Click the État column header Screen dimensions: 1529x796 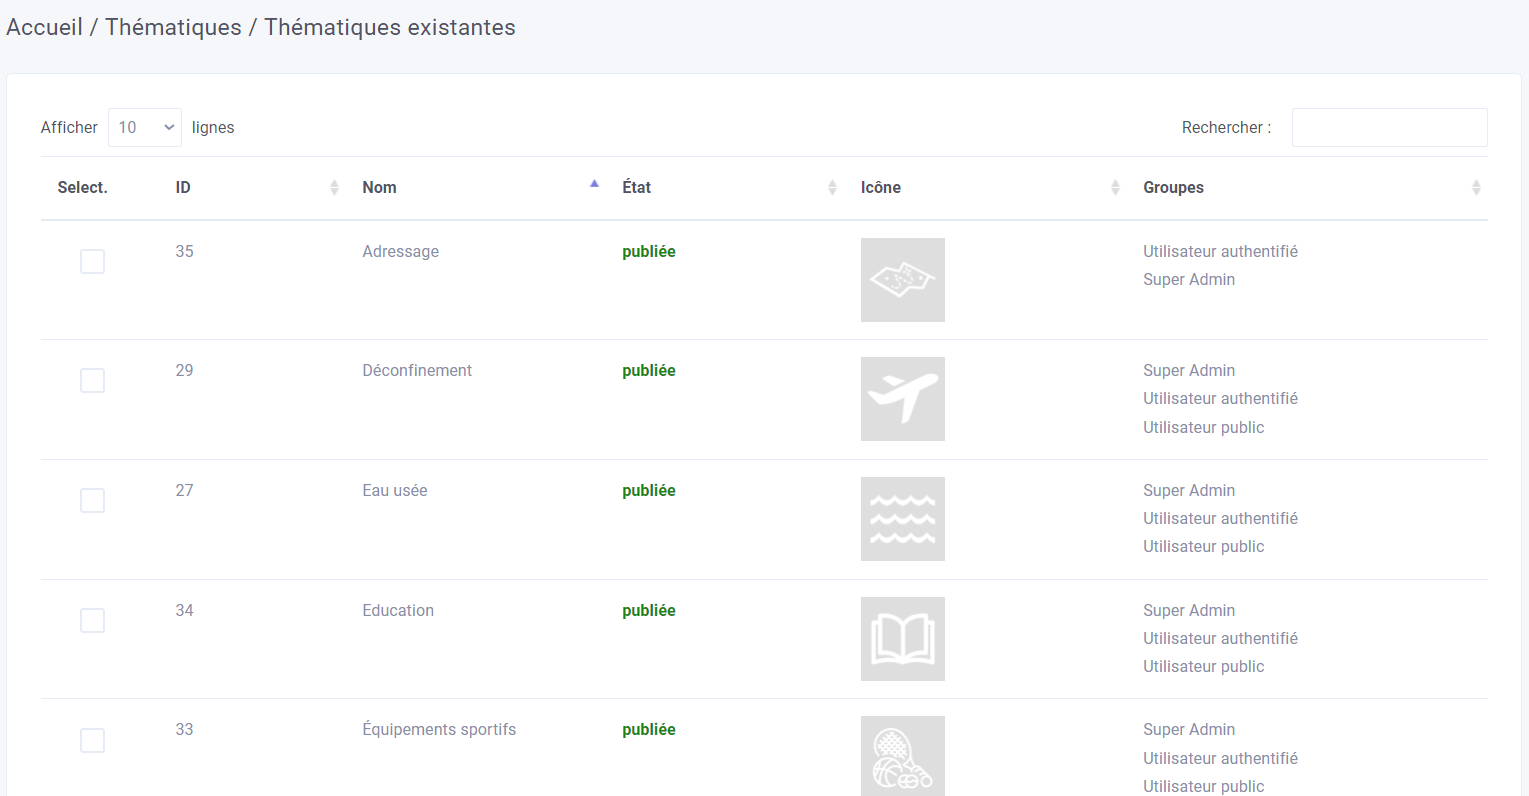[x=636, y=187]
